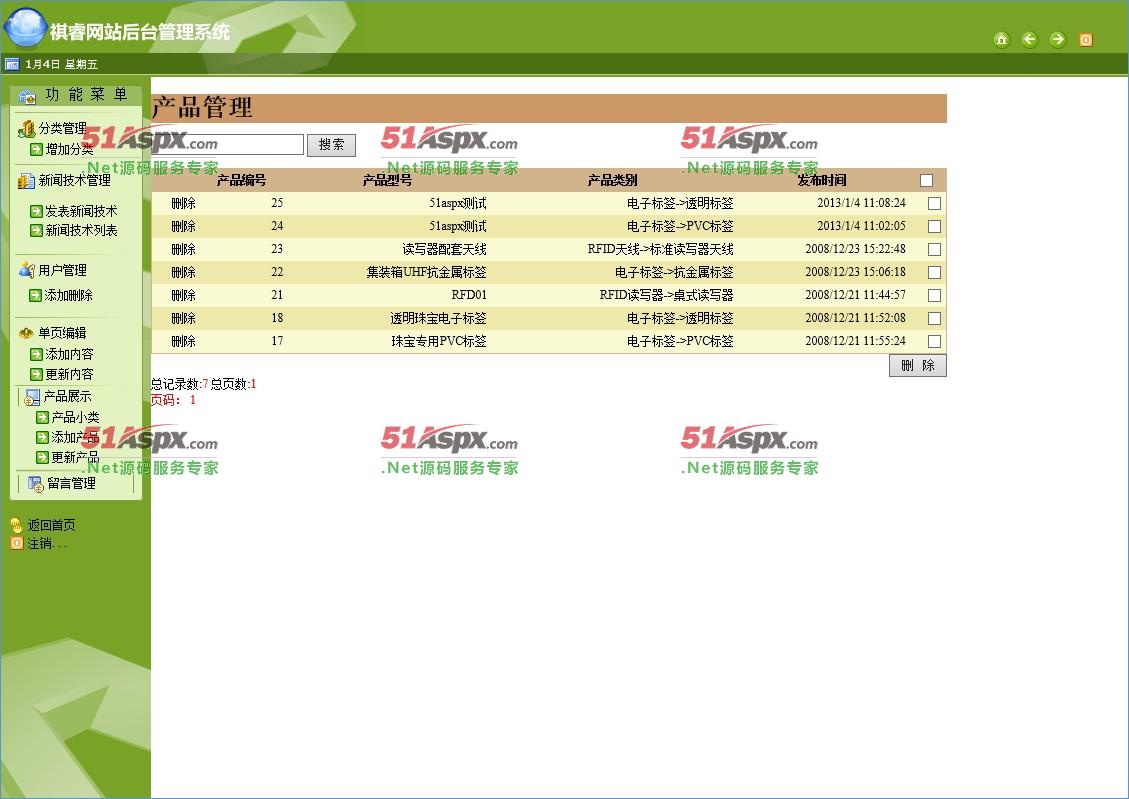Open 分类管理 menu section

[63, 129]
